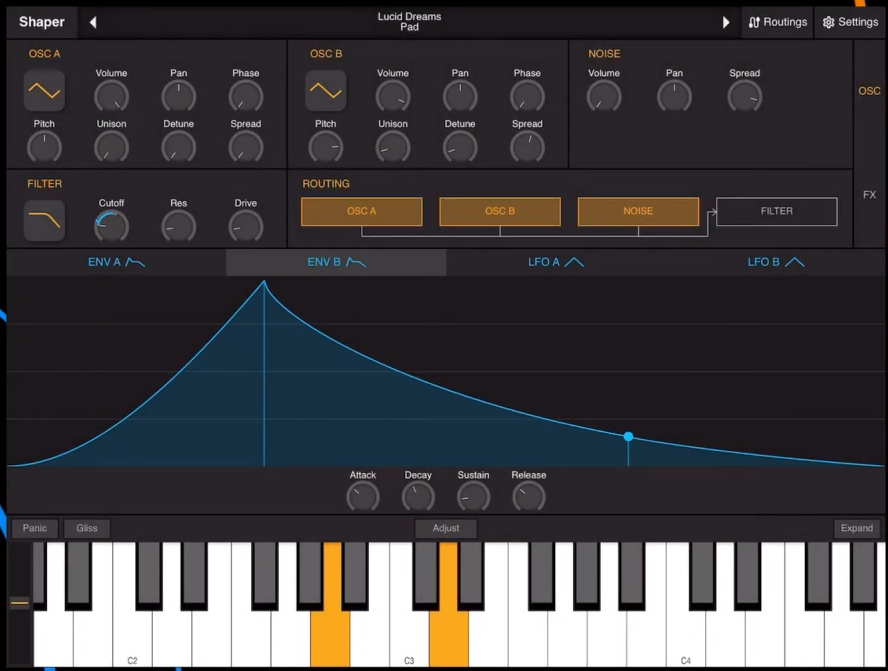This screenshot has width=888, height=671.
Task: Switch to the LFO A tab
Action: point(556,262)
